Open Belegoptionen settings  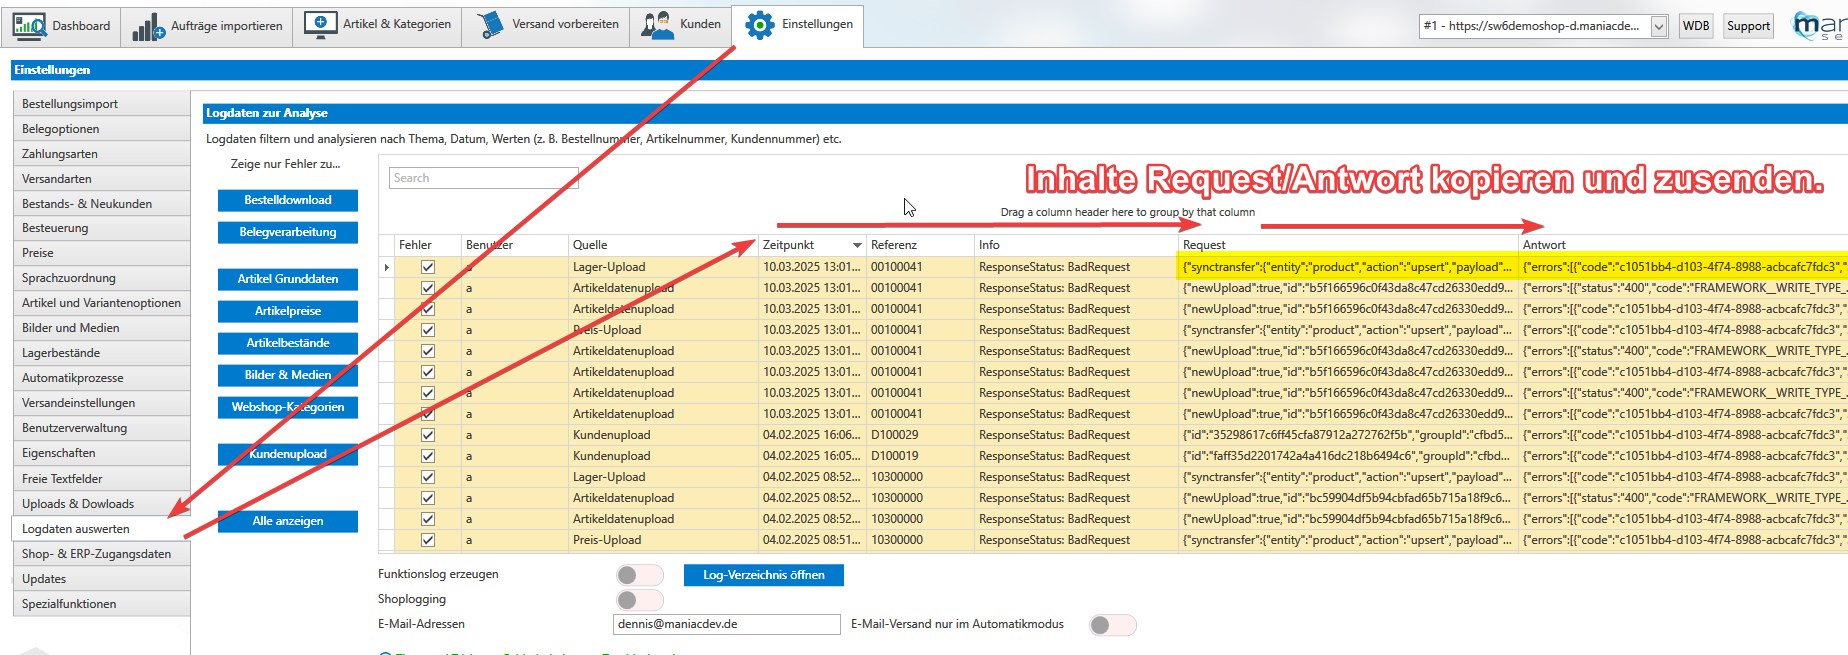click(102, 129)
